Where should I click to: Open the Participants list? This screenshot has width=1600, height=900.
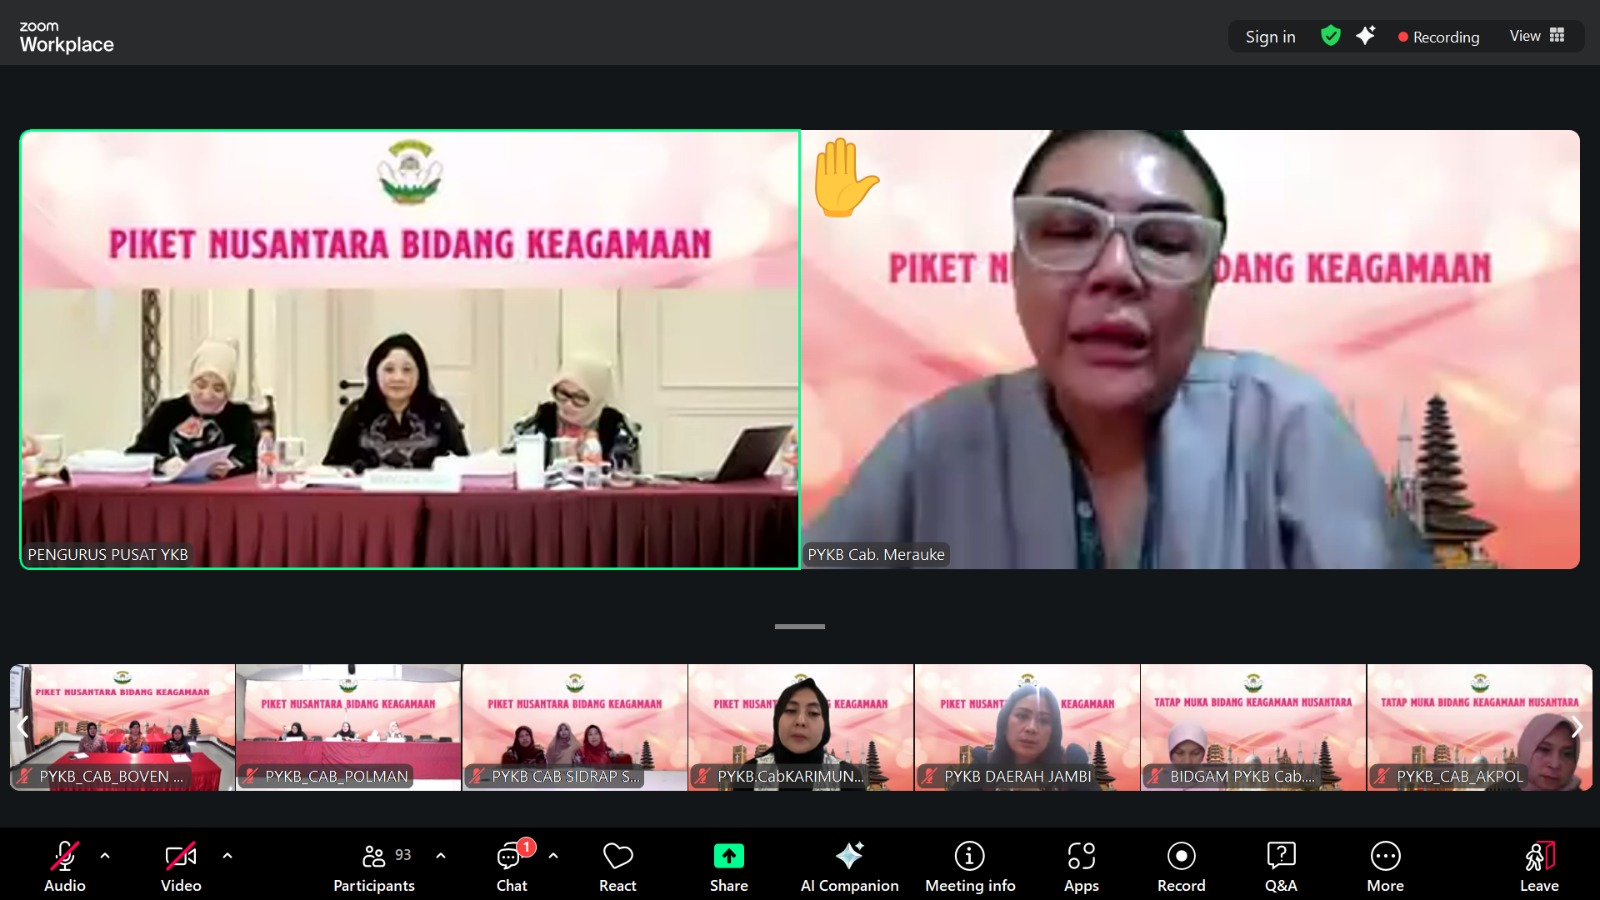(x=374, y=866)
